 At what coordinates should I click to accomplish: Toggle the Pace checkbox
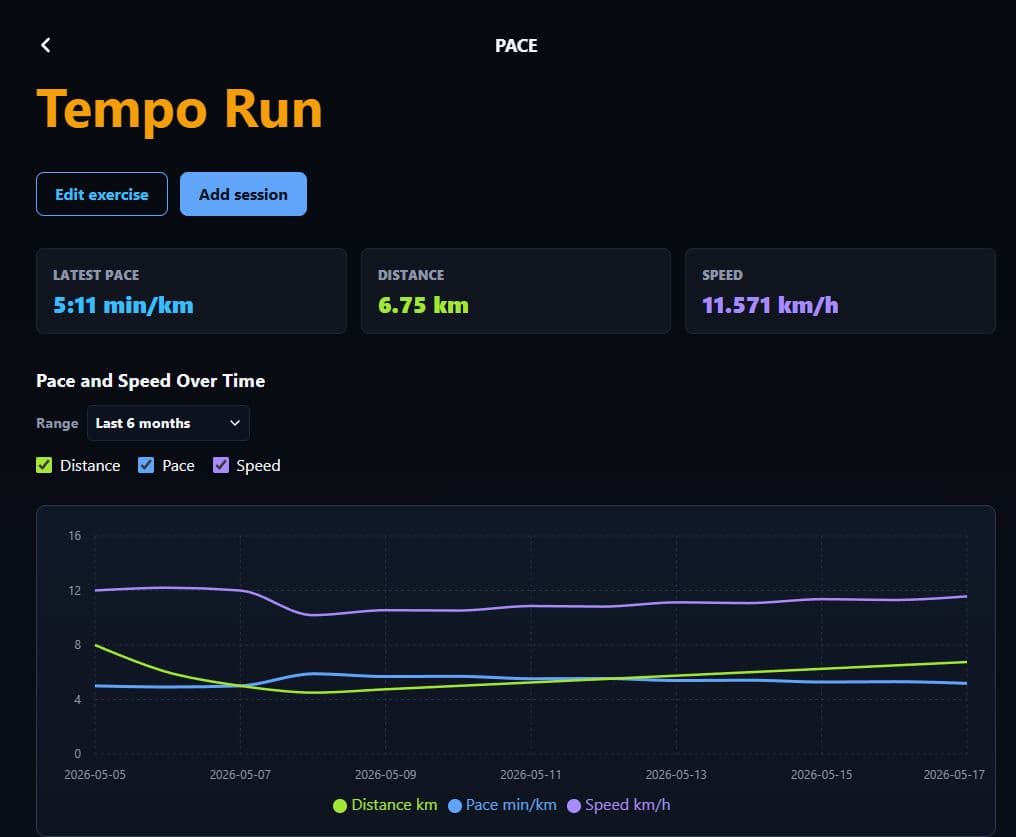pyautogui.click(x=146, y=465)
